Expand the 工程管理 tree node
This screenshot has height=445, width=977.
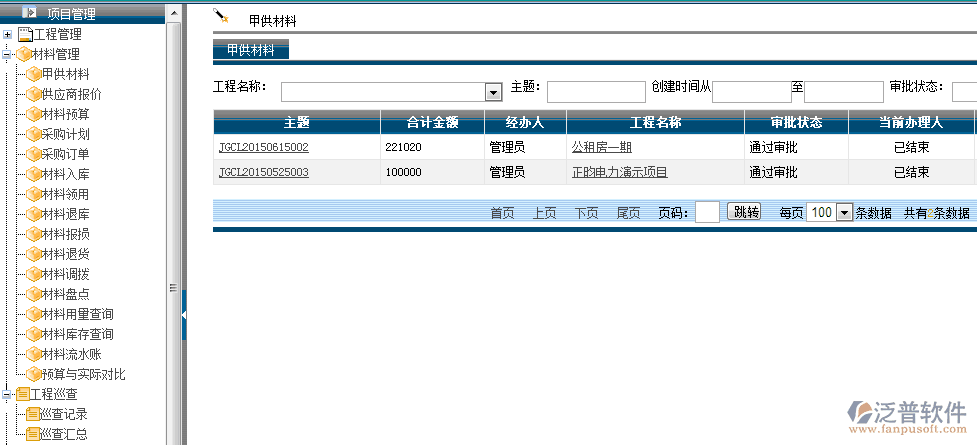(8, 35)
